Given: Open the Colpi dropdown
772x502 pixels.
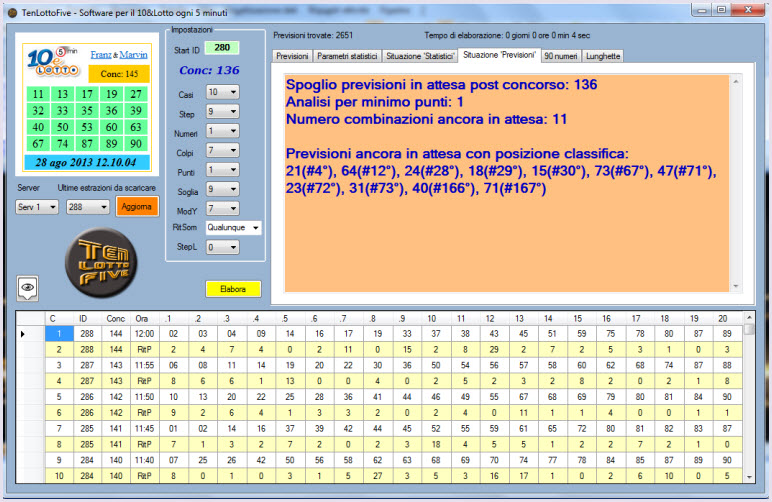Looking at the screenshot, I should click(223, 150).
